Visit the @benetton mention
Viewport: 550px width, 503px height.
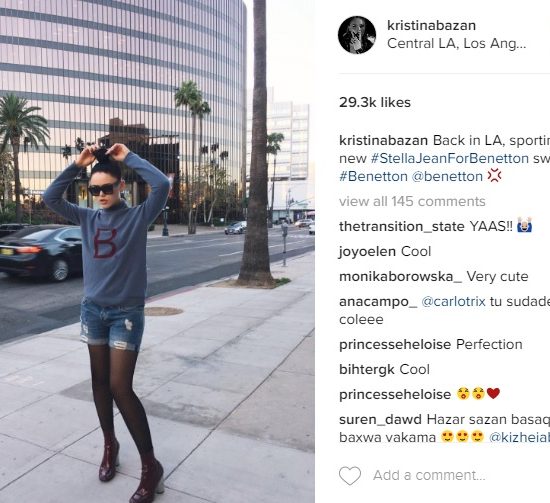[447, 176]
